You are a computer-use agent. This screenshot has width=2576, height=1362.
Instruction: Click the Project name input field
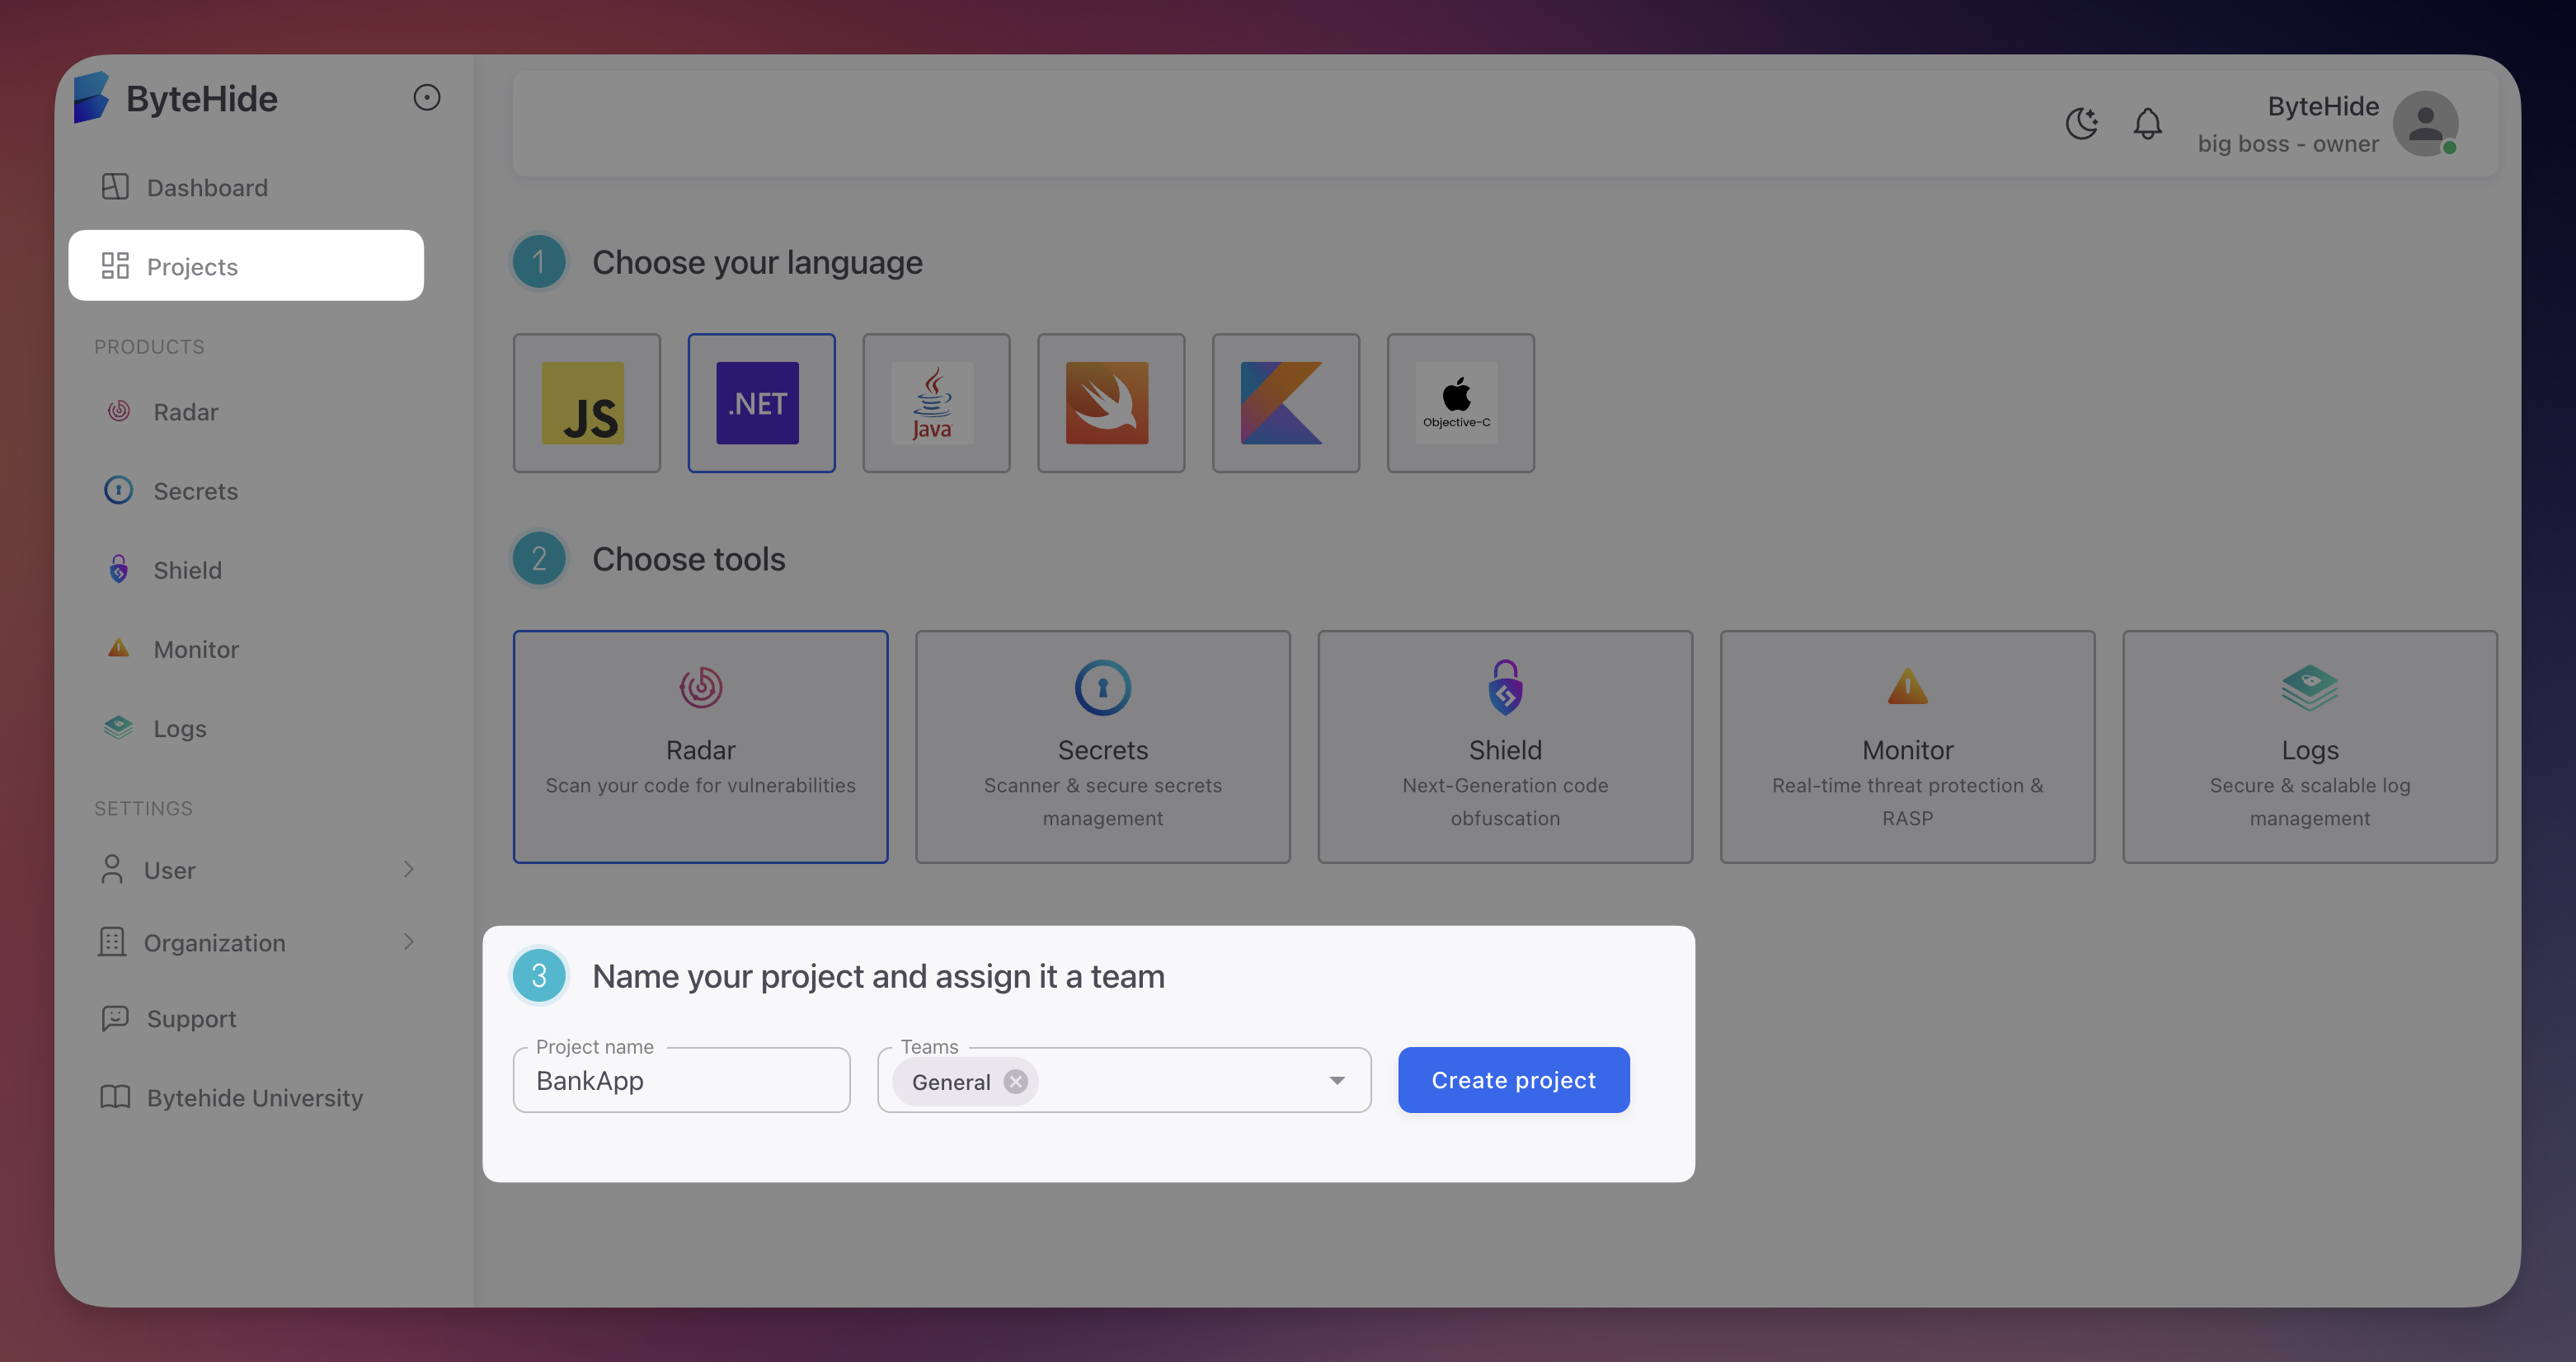click(681, 1081)
